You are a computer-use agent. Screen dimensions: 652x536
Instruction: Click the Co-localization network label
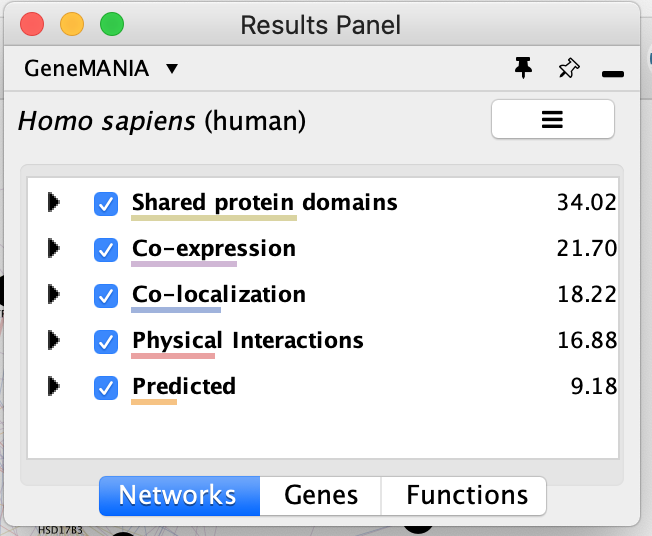click(219, 295)
